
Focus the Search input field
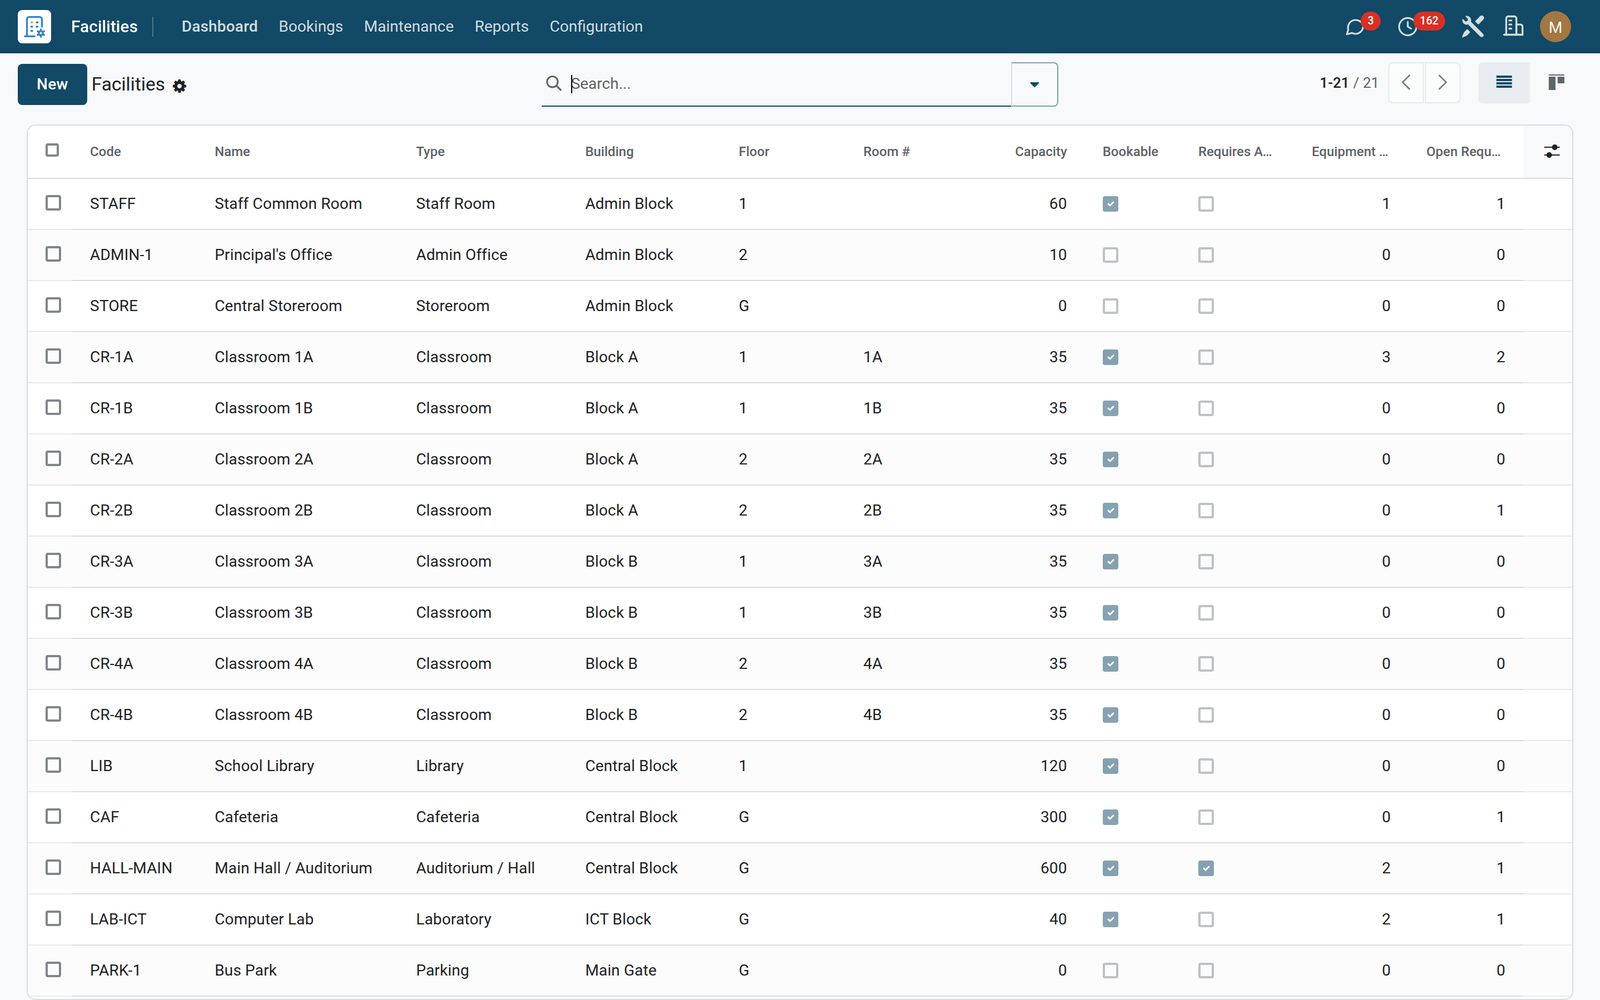pyautogui.click(x=788, y=84)
